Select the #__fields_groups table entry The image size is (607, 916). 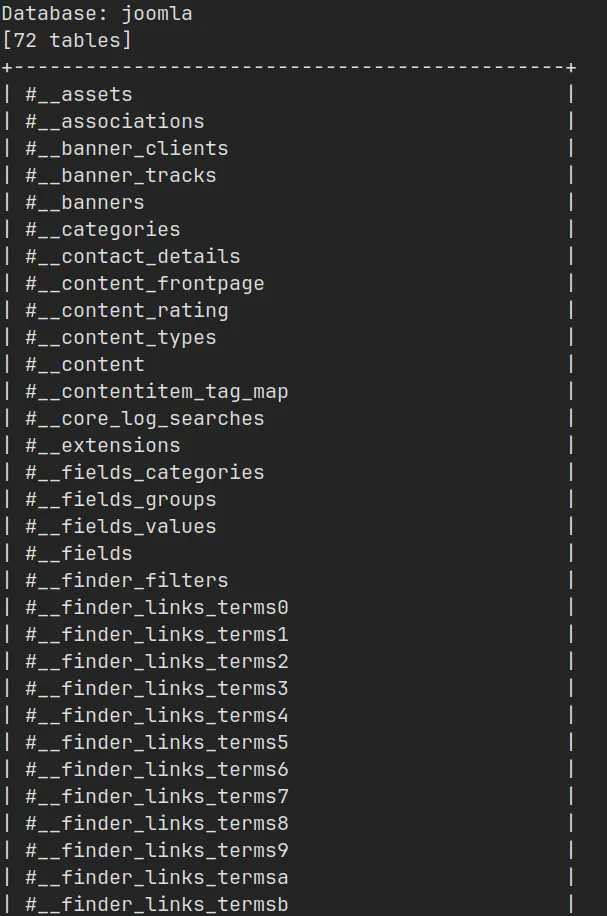(121, 500)
